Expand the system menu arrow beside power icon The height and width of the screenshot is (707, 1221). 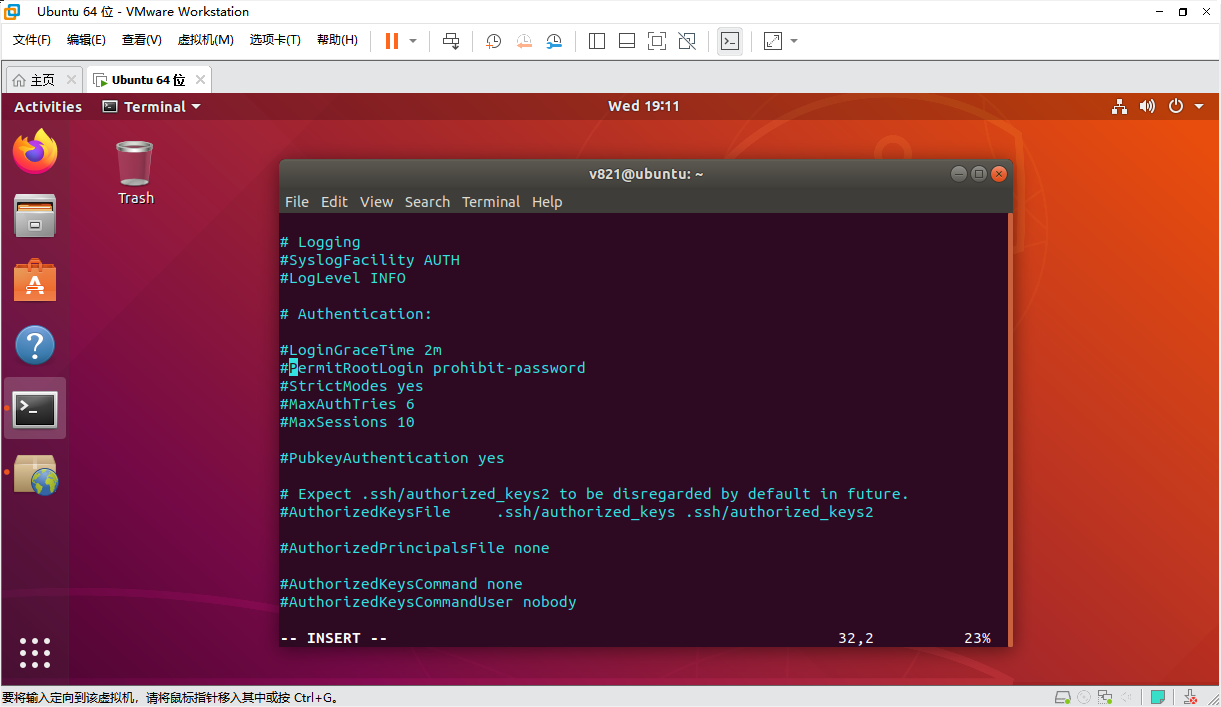click(x=1198, y=107)
